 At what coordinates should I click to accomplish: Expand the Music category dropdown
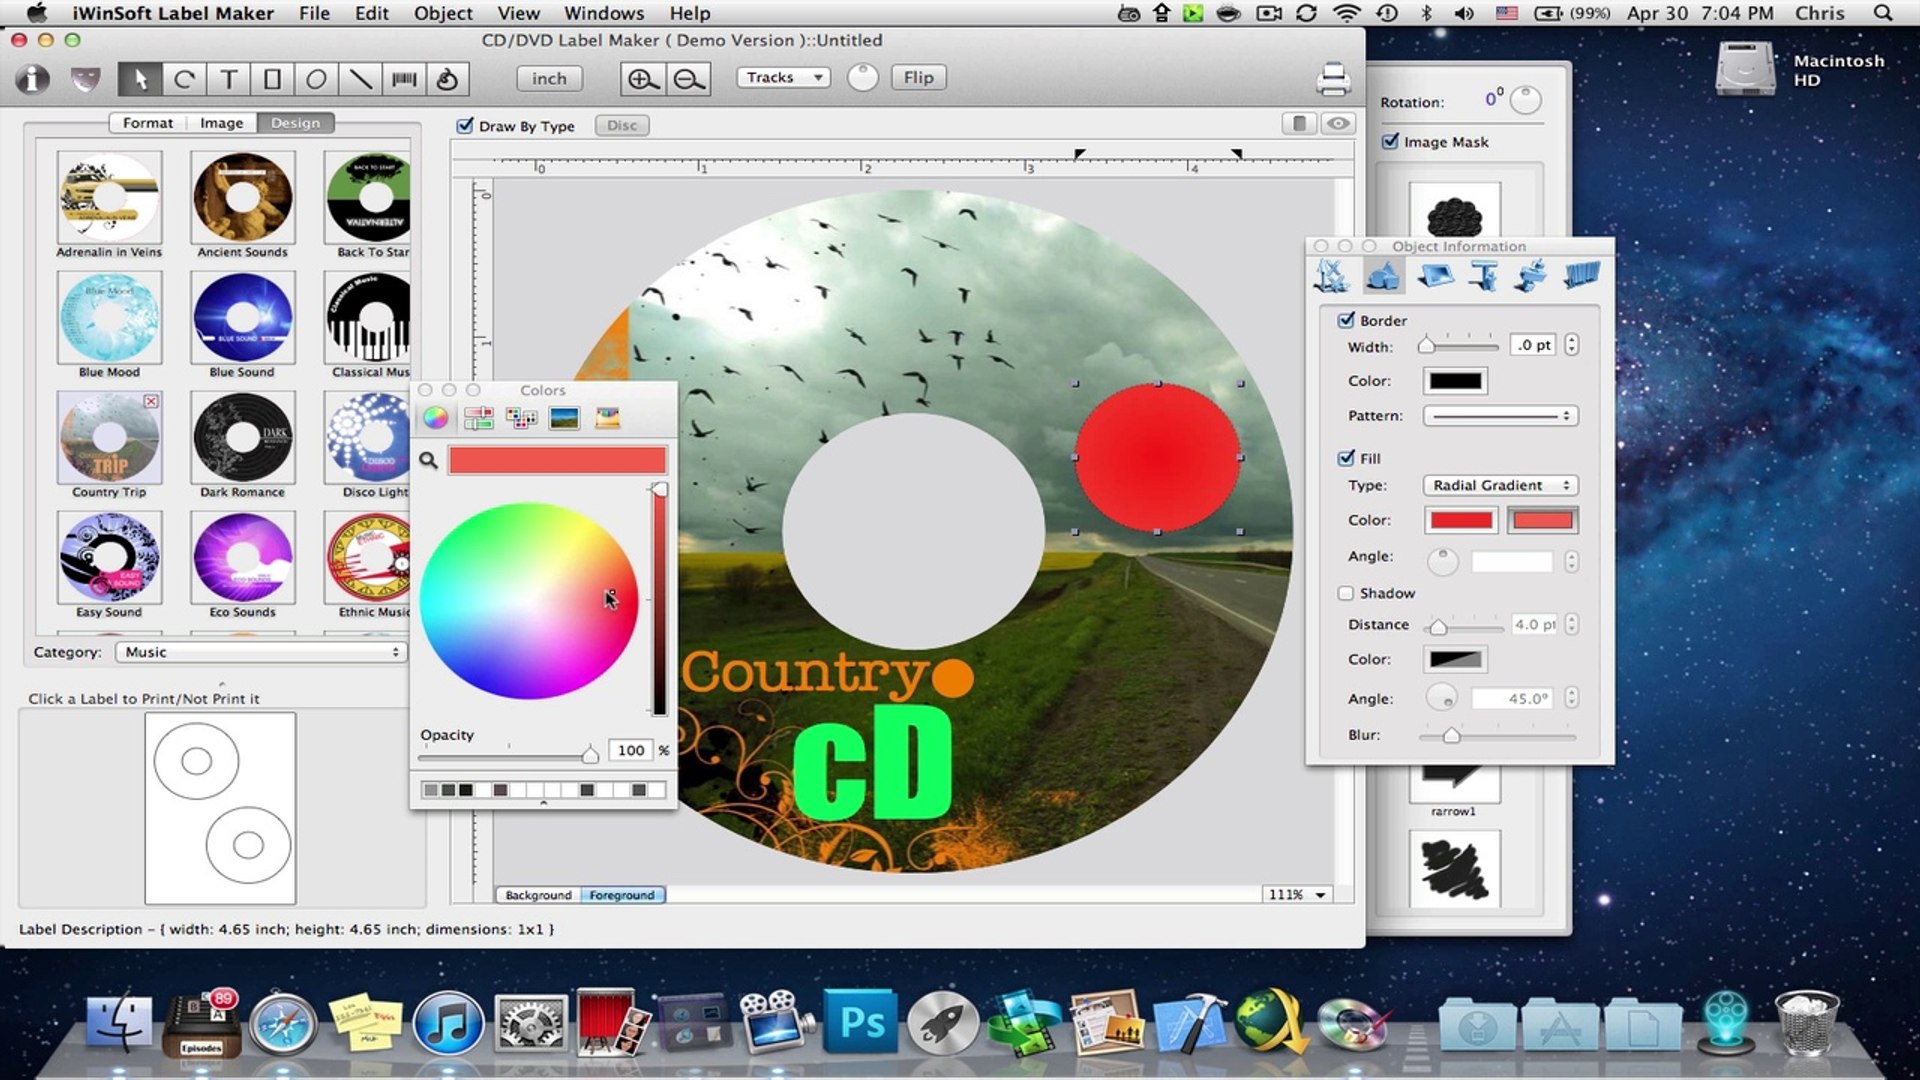tap(260, 652)
